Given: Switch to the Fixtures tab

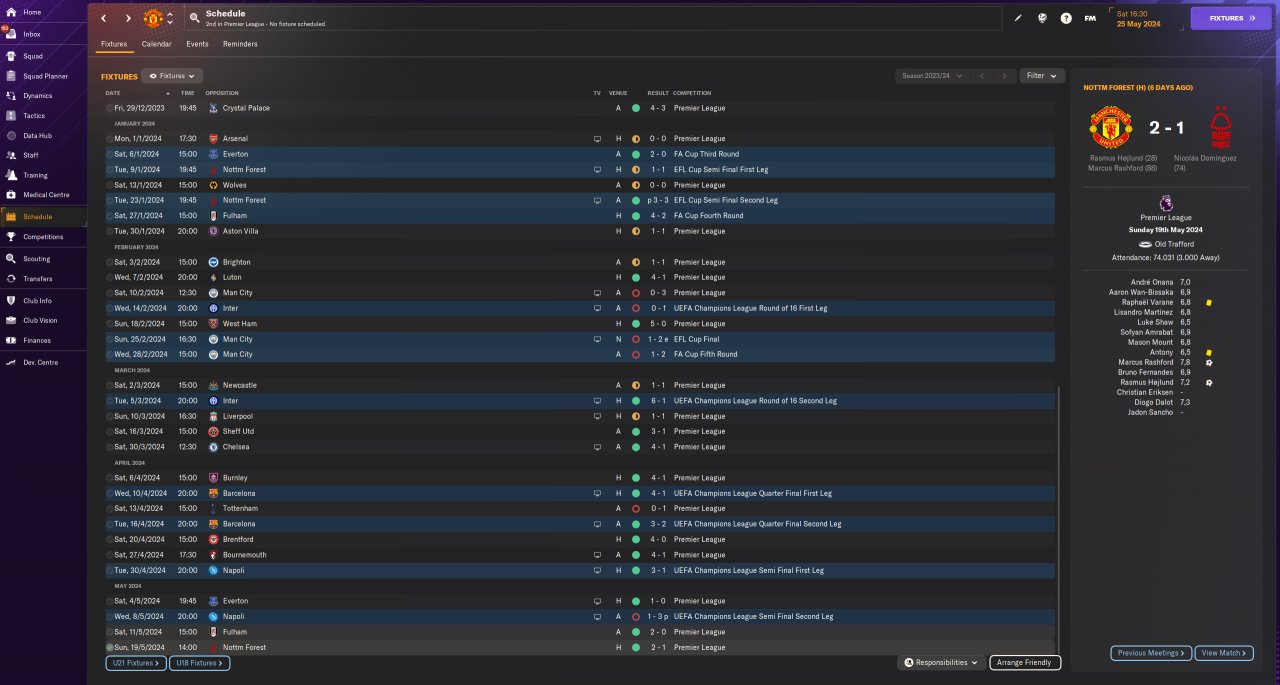Looking at the screenshot, I should pos(114,44).
